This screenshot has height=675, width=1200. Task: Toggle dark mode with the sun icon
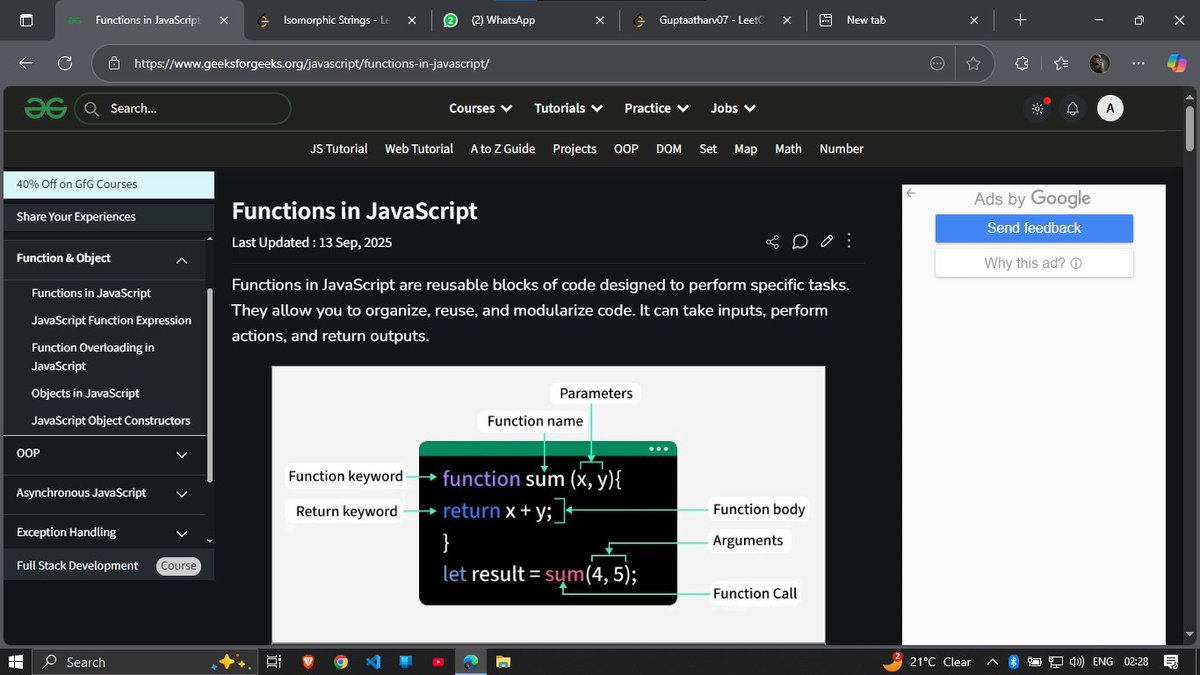click(1037, 108)
